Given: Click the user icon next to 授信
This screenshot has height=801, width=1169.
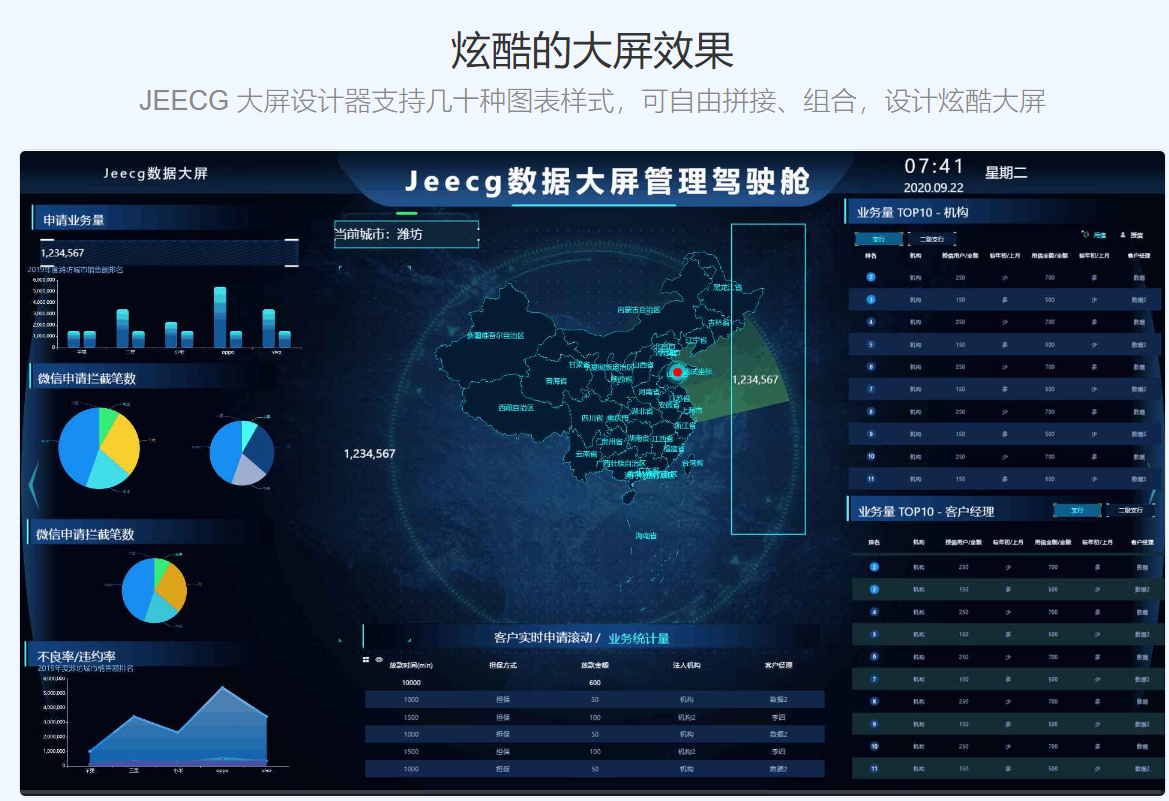Looking at the screenshot, I should (1123, 234).
